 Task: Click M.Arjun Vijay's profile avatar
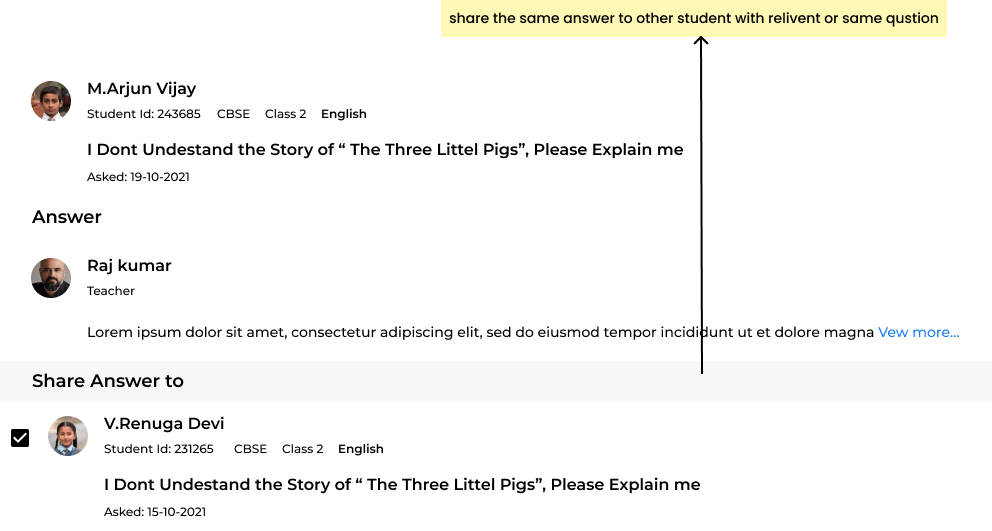[x=51, y=101]
